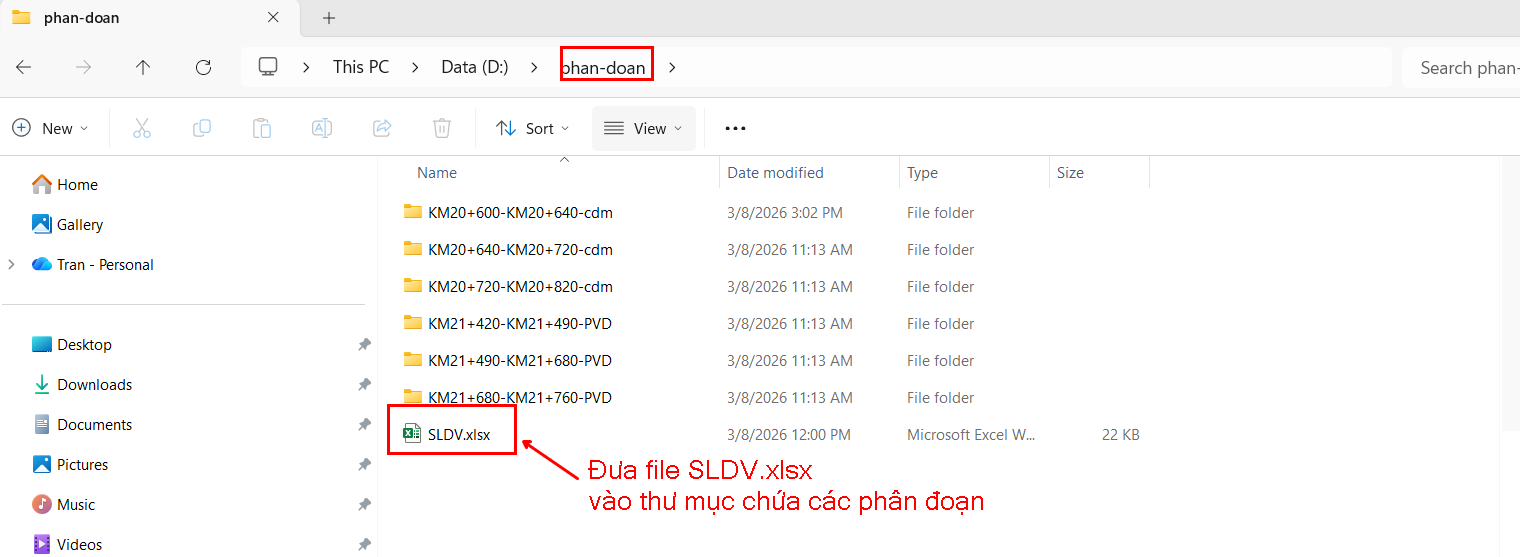Click the Rename icon in toolbar

tap(322, 128)
